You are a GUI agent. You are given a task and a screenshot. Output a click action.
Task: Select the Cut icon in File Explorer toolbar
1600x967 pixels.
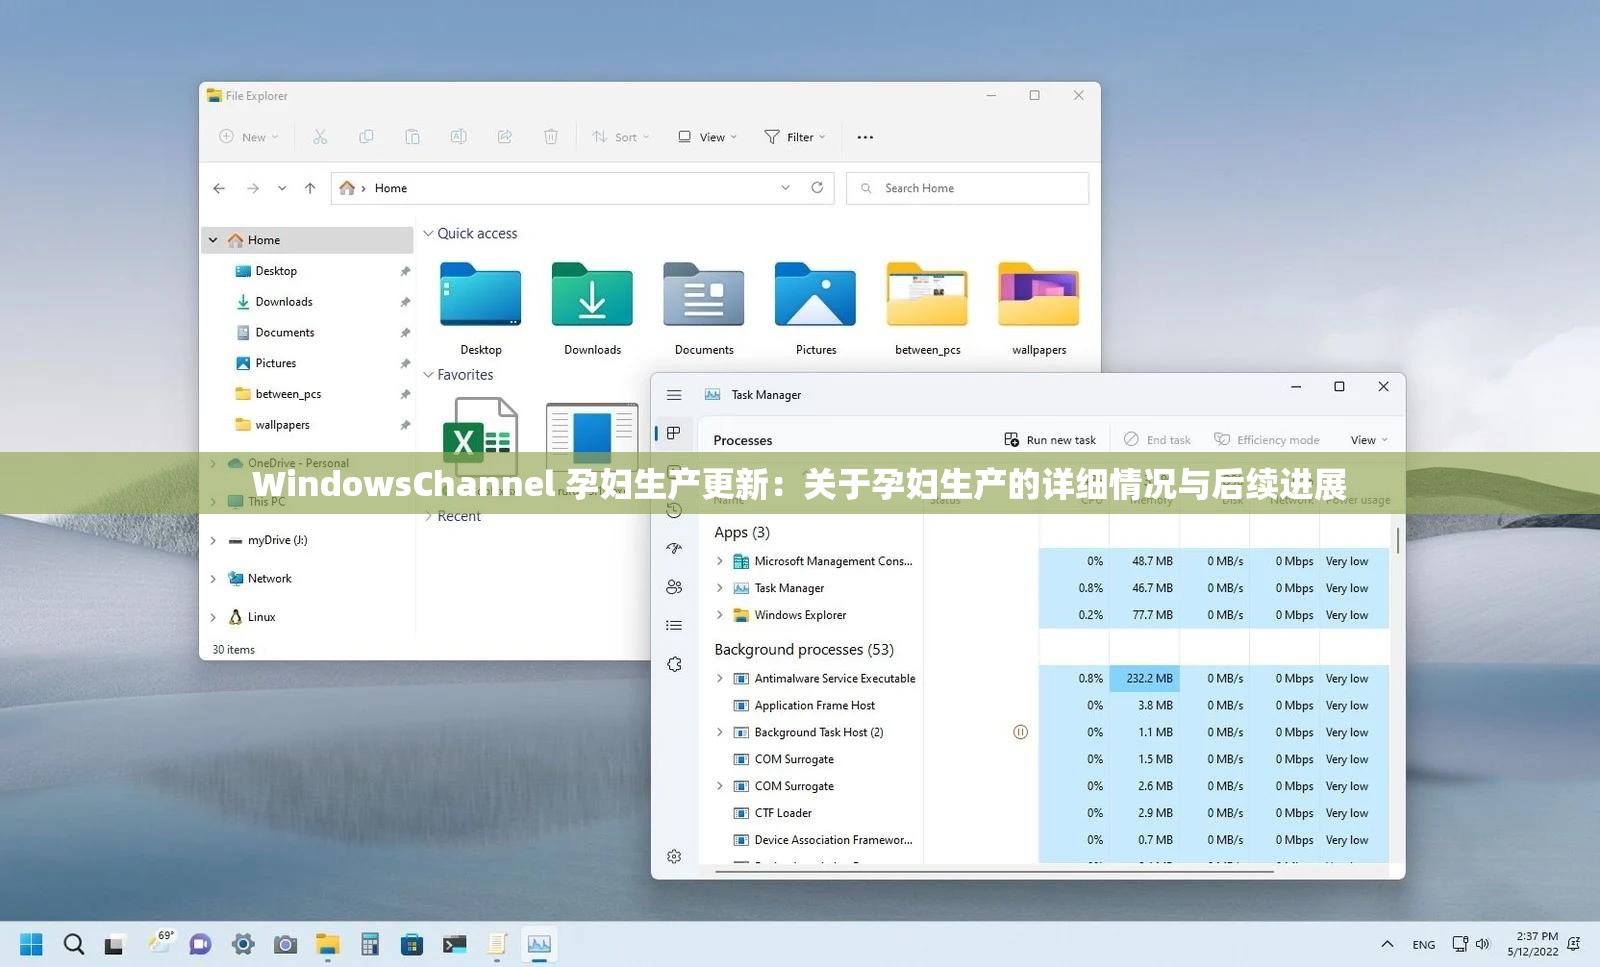pos(320,136)
